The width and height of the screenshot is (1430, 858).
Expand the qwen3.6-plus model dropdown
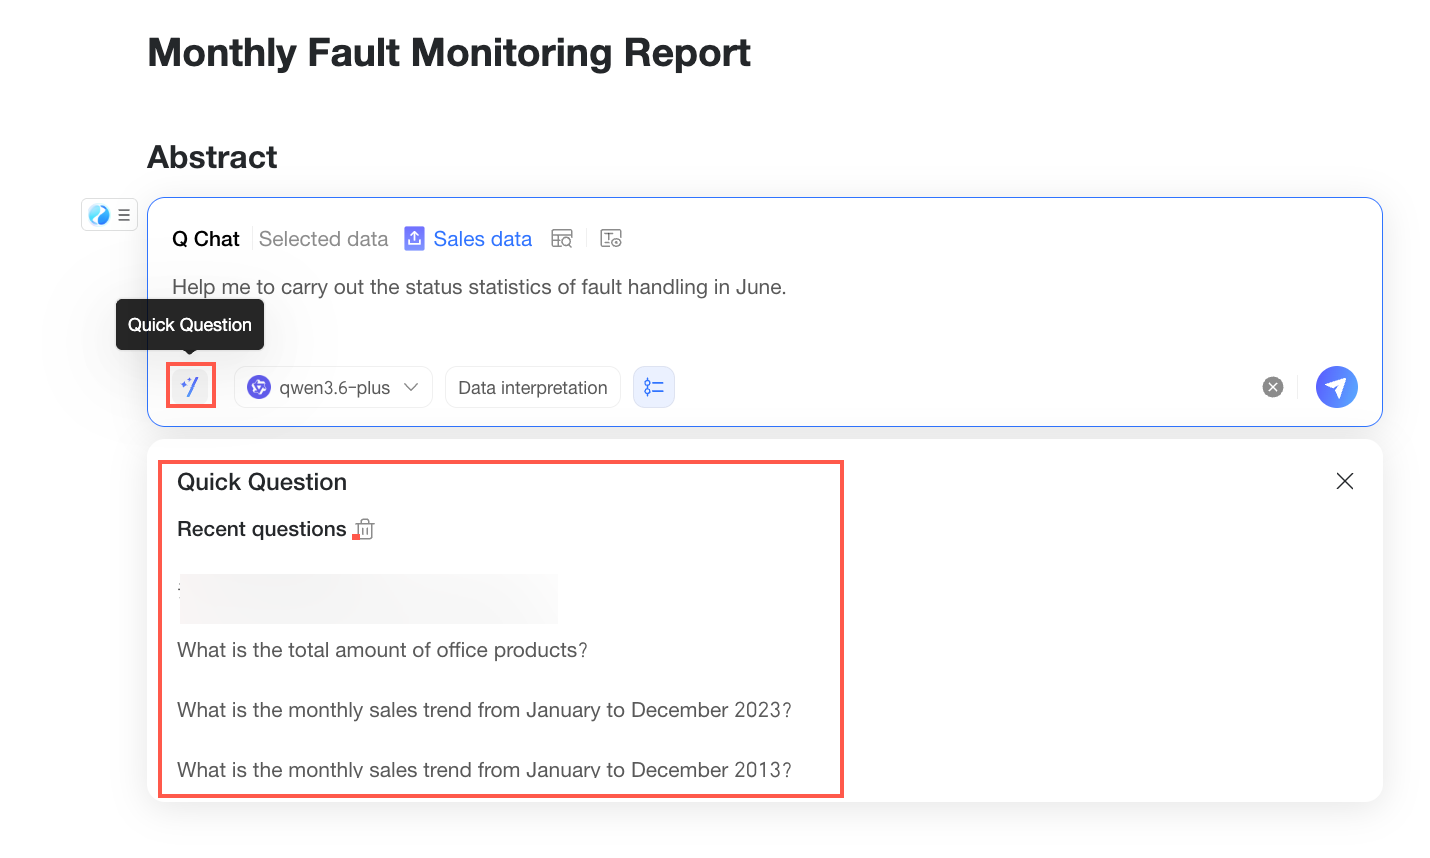[333, 387]
